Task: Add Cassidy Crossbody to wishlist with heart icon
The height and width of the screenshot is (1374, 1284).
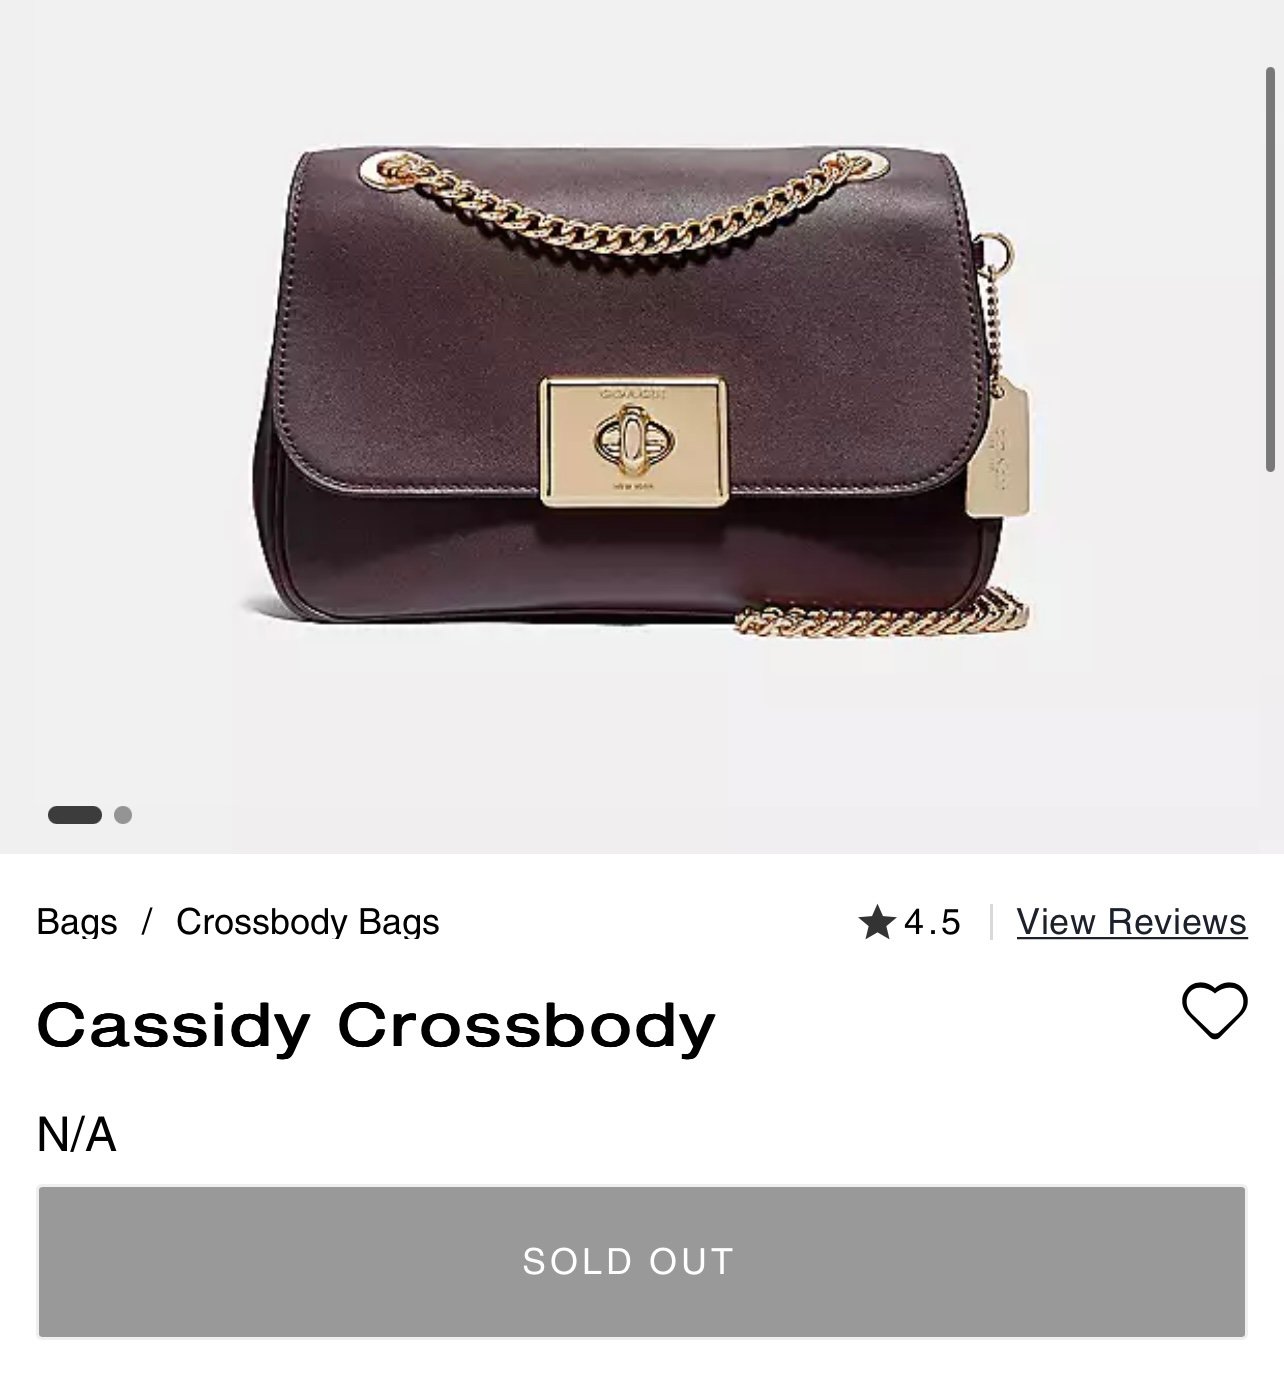Action: coord(1214,1010)
